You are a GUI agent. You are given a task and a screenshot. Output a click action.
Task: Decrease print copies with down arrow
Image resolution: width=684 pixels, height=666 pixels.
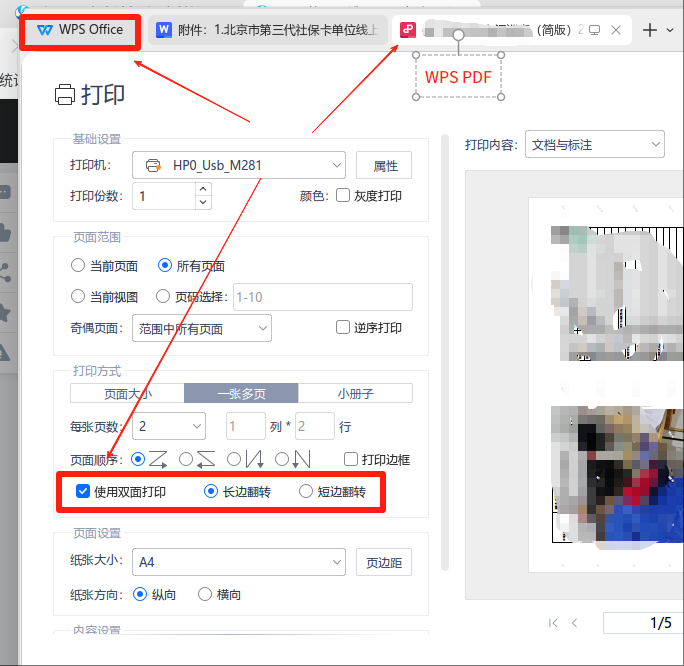[203, 202]
